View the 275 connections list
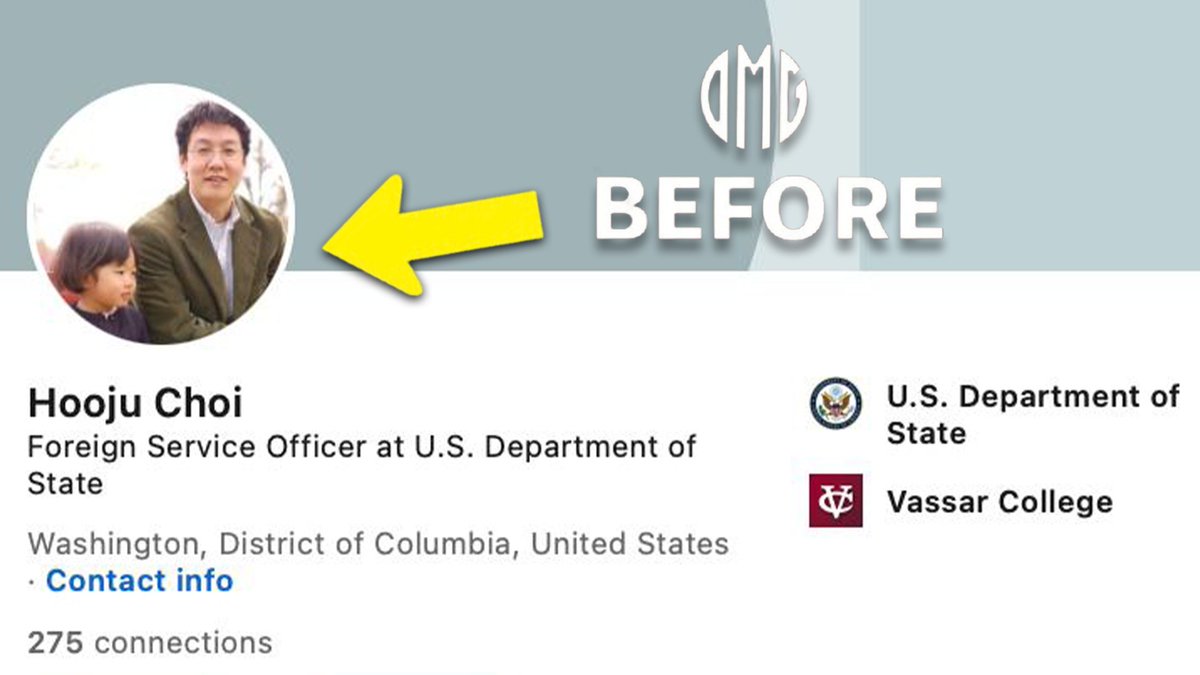Viewport: 1200px width, 675px height. coord(150,642)
